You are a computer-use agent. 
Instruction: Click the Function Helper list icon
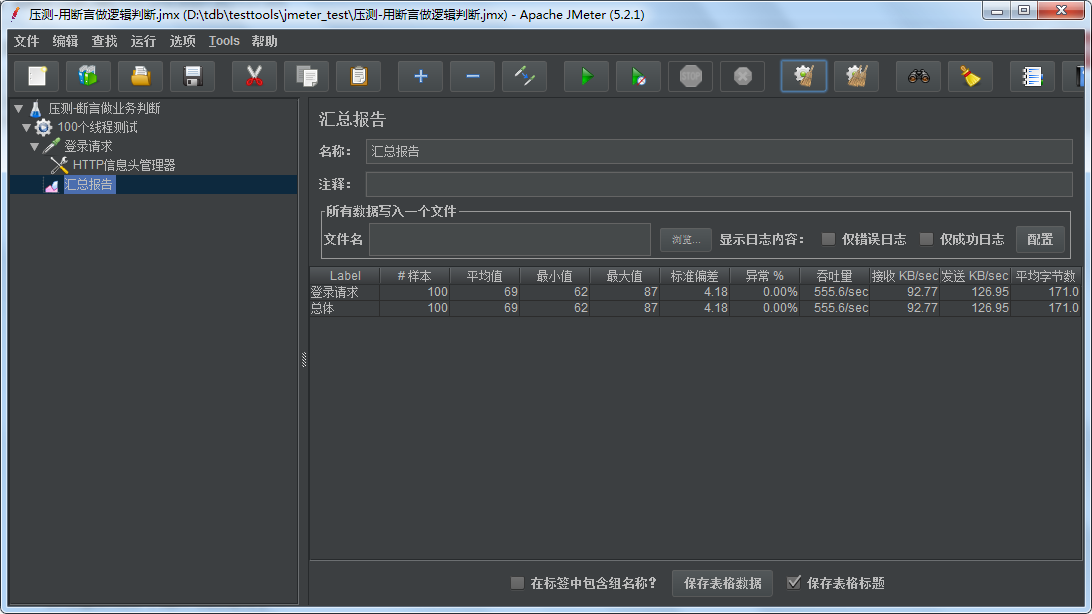coord(1032,76)
